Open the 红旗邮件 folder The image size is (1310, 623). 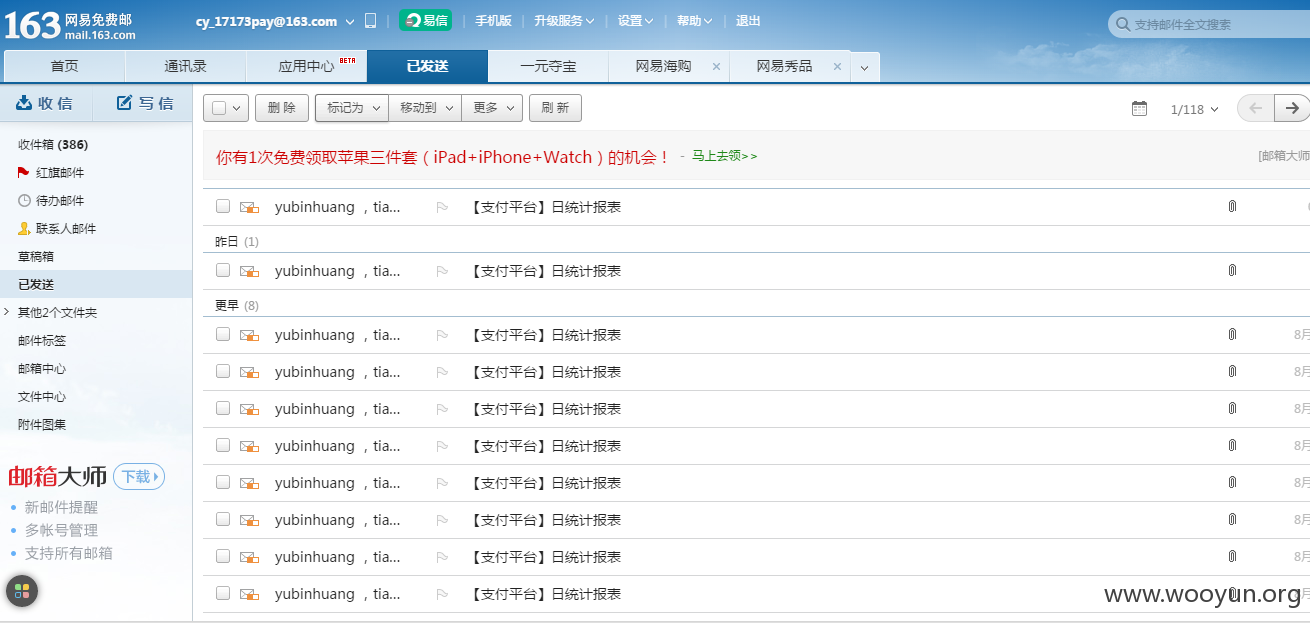[x=60, y=173]
